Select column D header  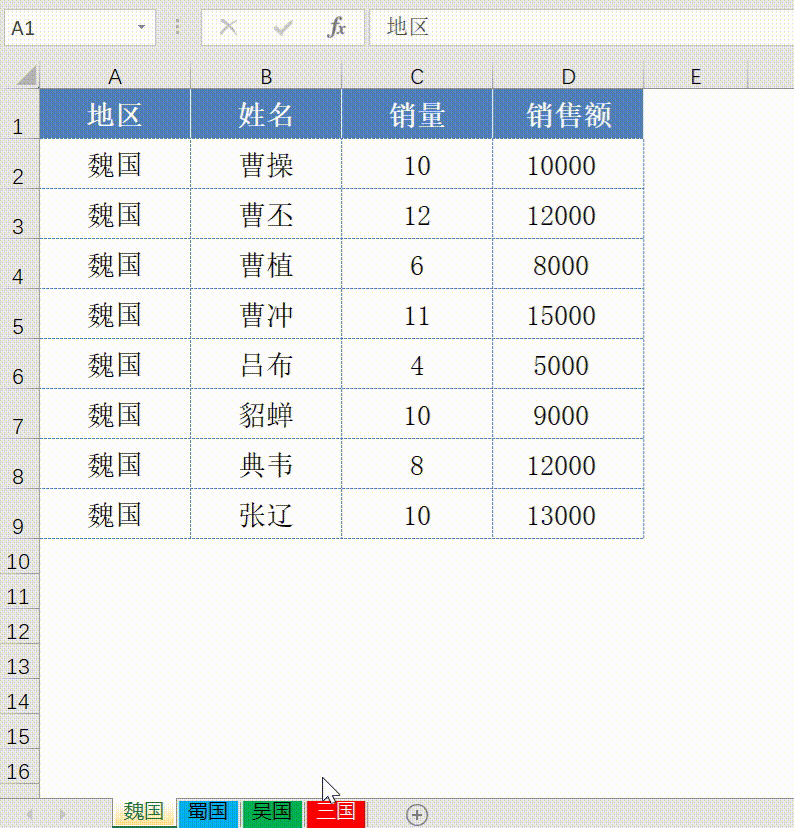pyautogui.click(x=568, y=77)
